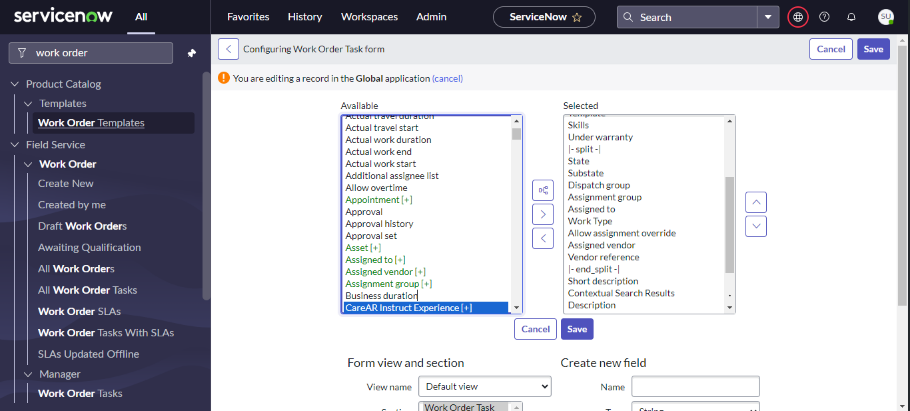
Task: Select CareAR Instruct Experience [+] in Available
Action: [x=427, y=308]
